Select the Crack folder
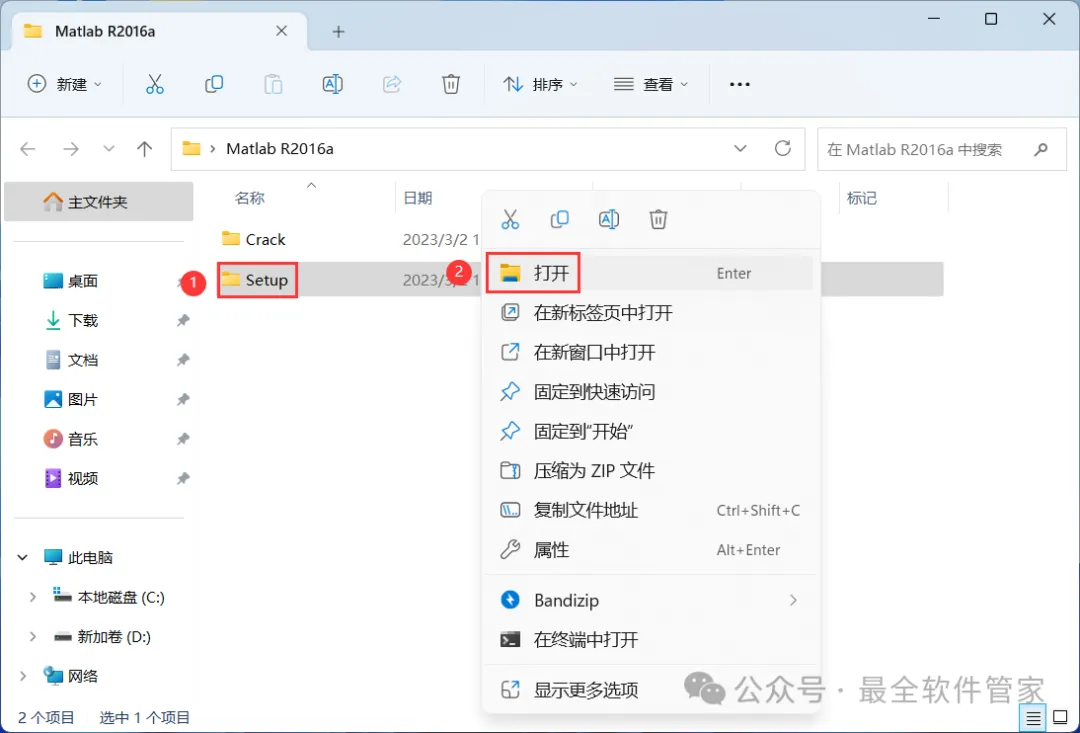Viewport: 1080px width, 733px height. click(x=253, y=239)
